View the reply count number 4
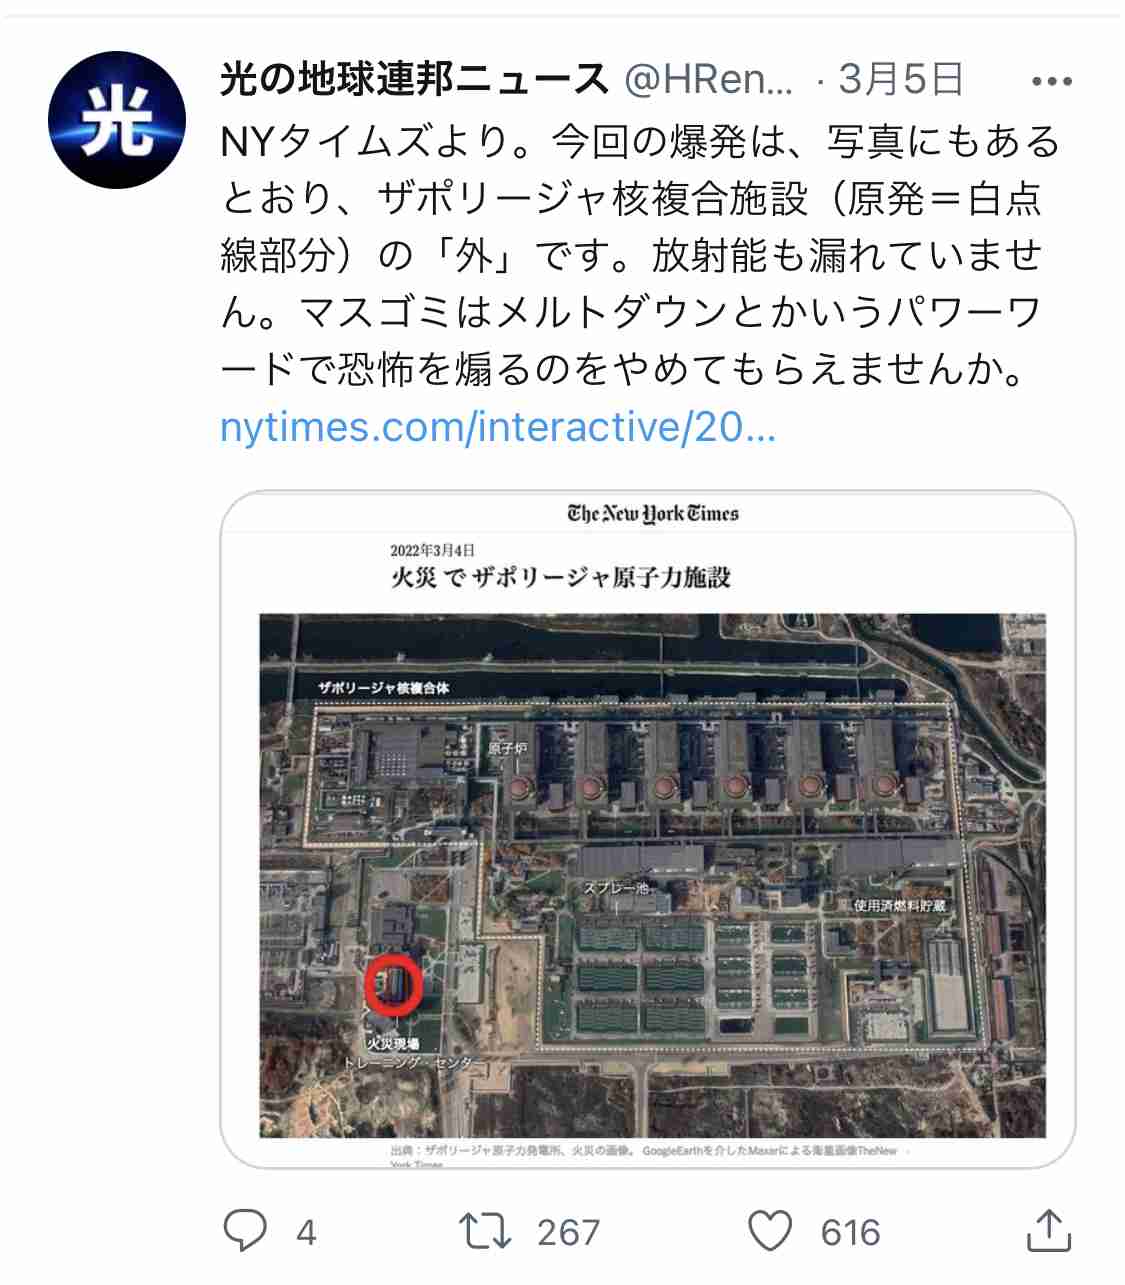This screenshot has width=1125, height=1285. pos(306,1232)
